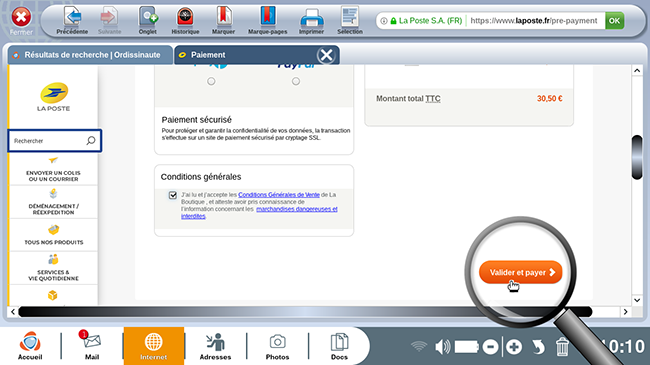
Task: Click the horizontal scrollbar thumb
Action: 305,311
